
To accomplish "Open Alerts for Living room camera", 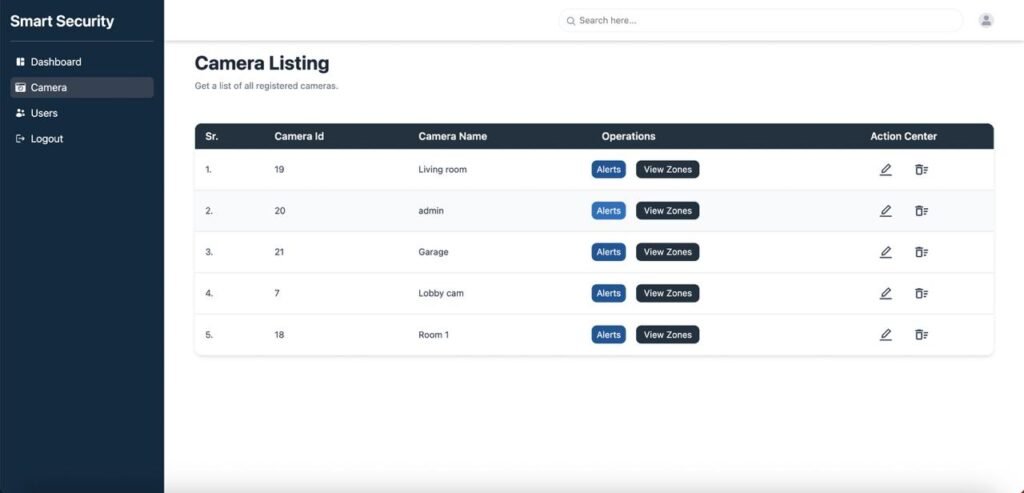I will pos(608,170).
